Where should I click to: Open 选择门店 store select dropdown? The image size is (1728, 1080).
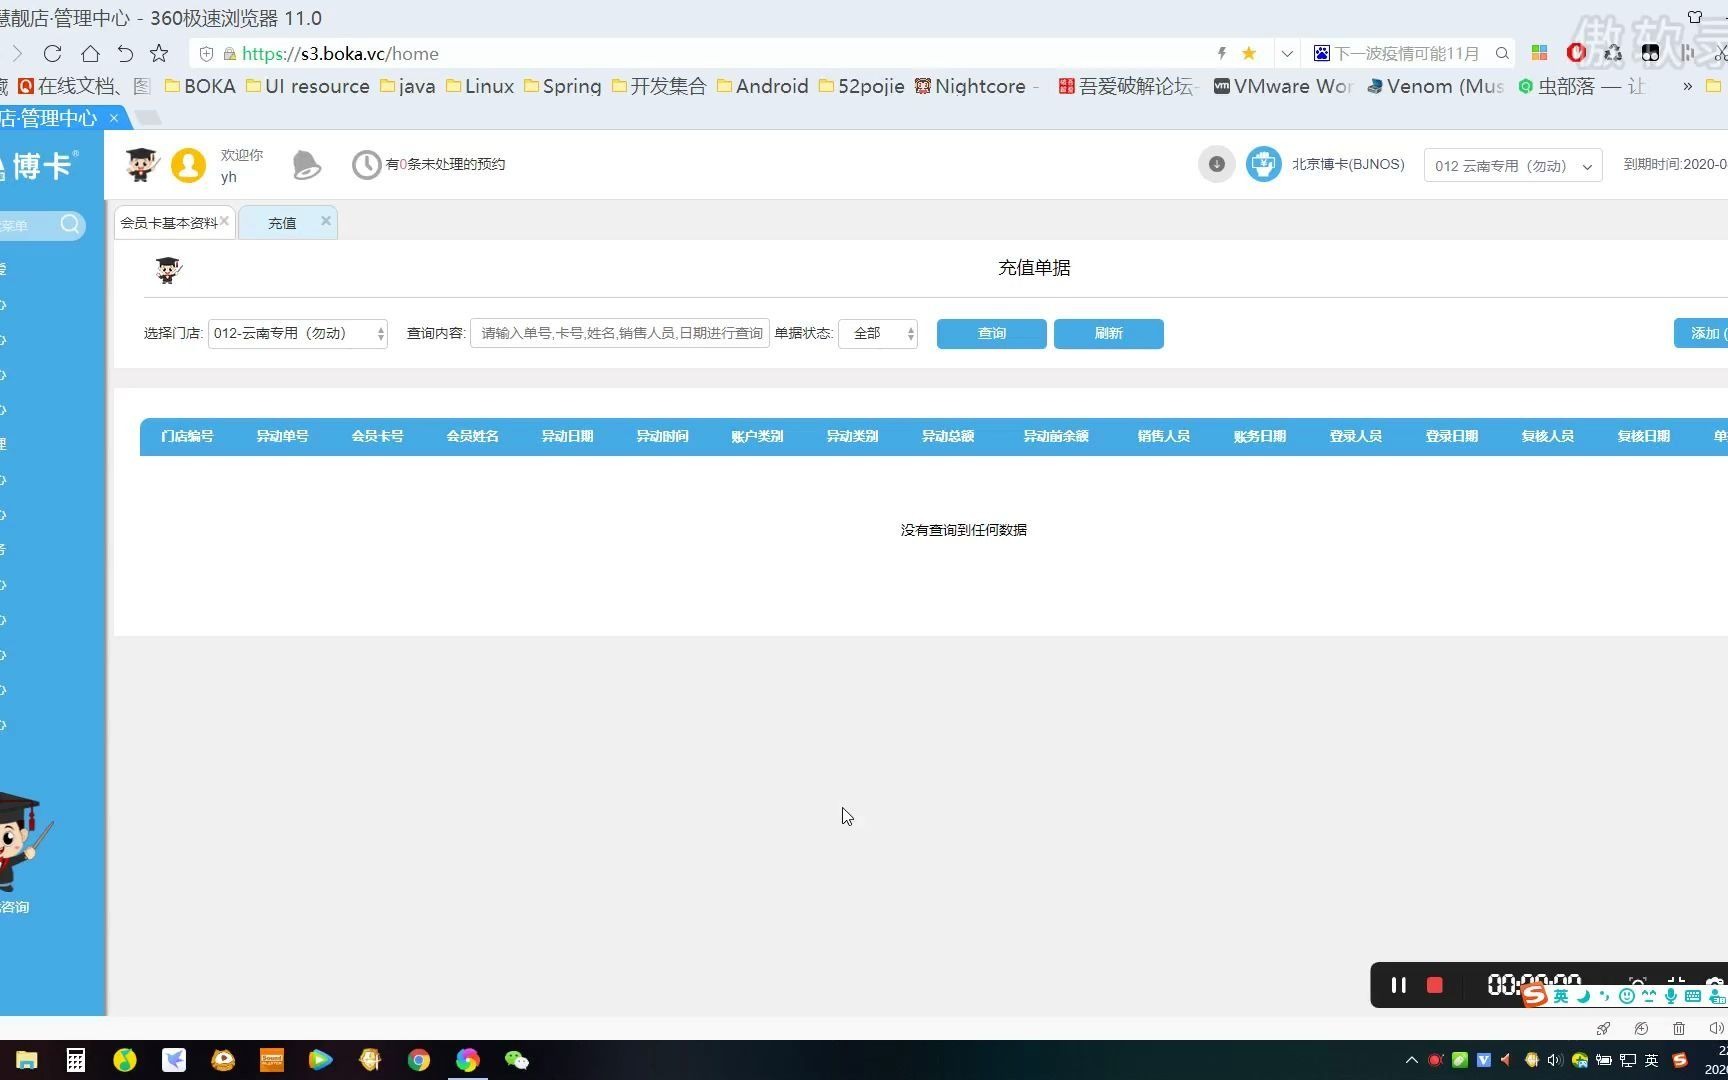298,334
